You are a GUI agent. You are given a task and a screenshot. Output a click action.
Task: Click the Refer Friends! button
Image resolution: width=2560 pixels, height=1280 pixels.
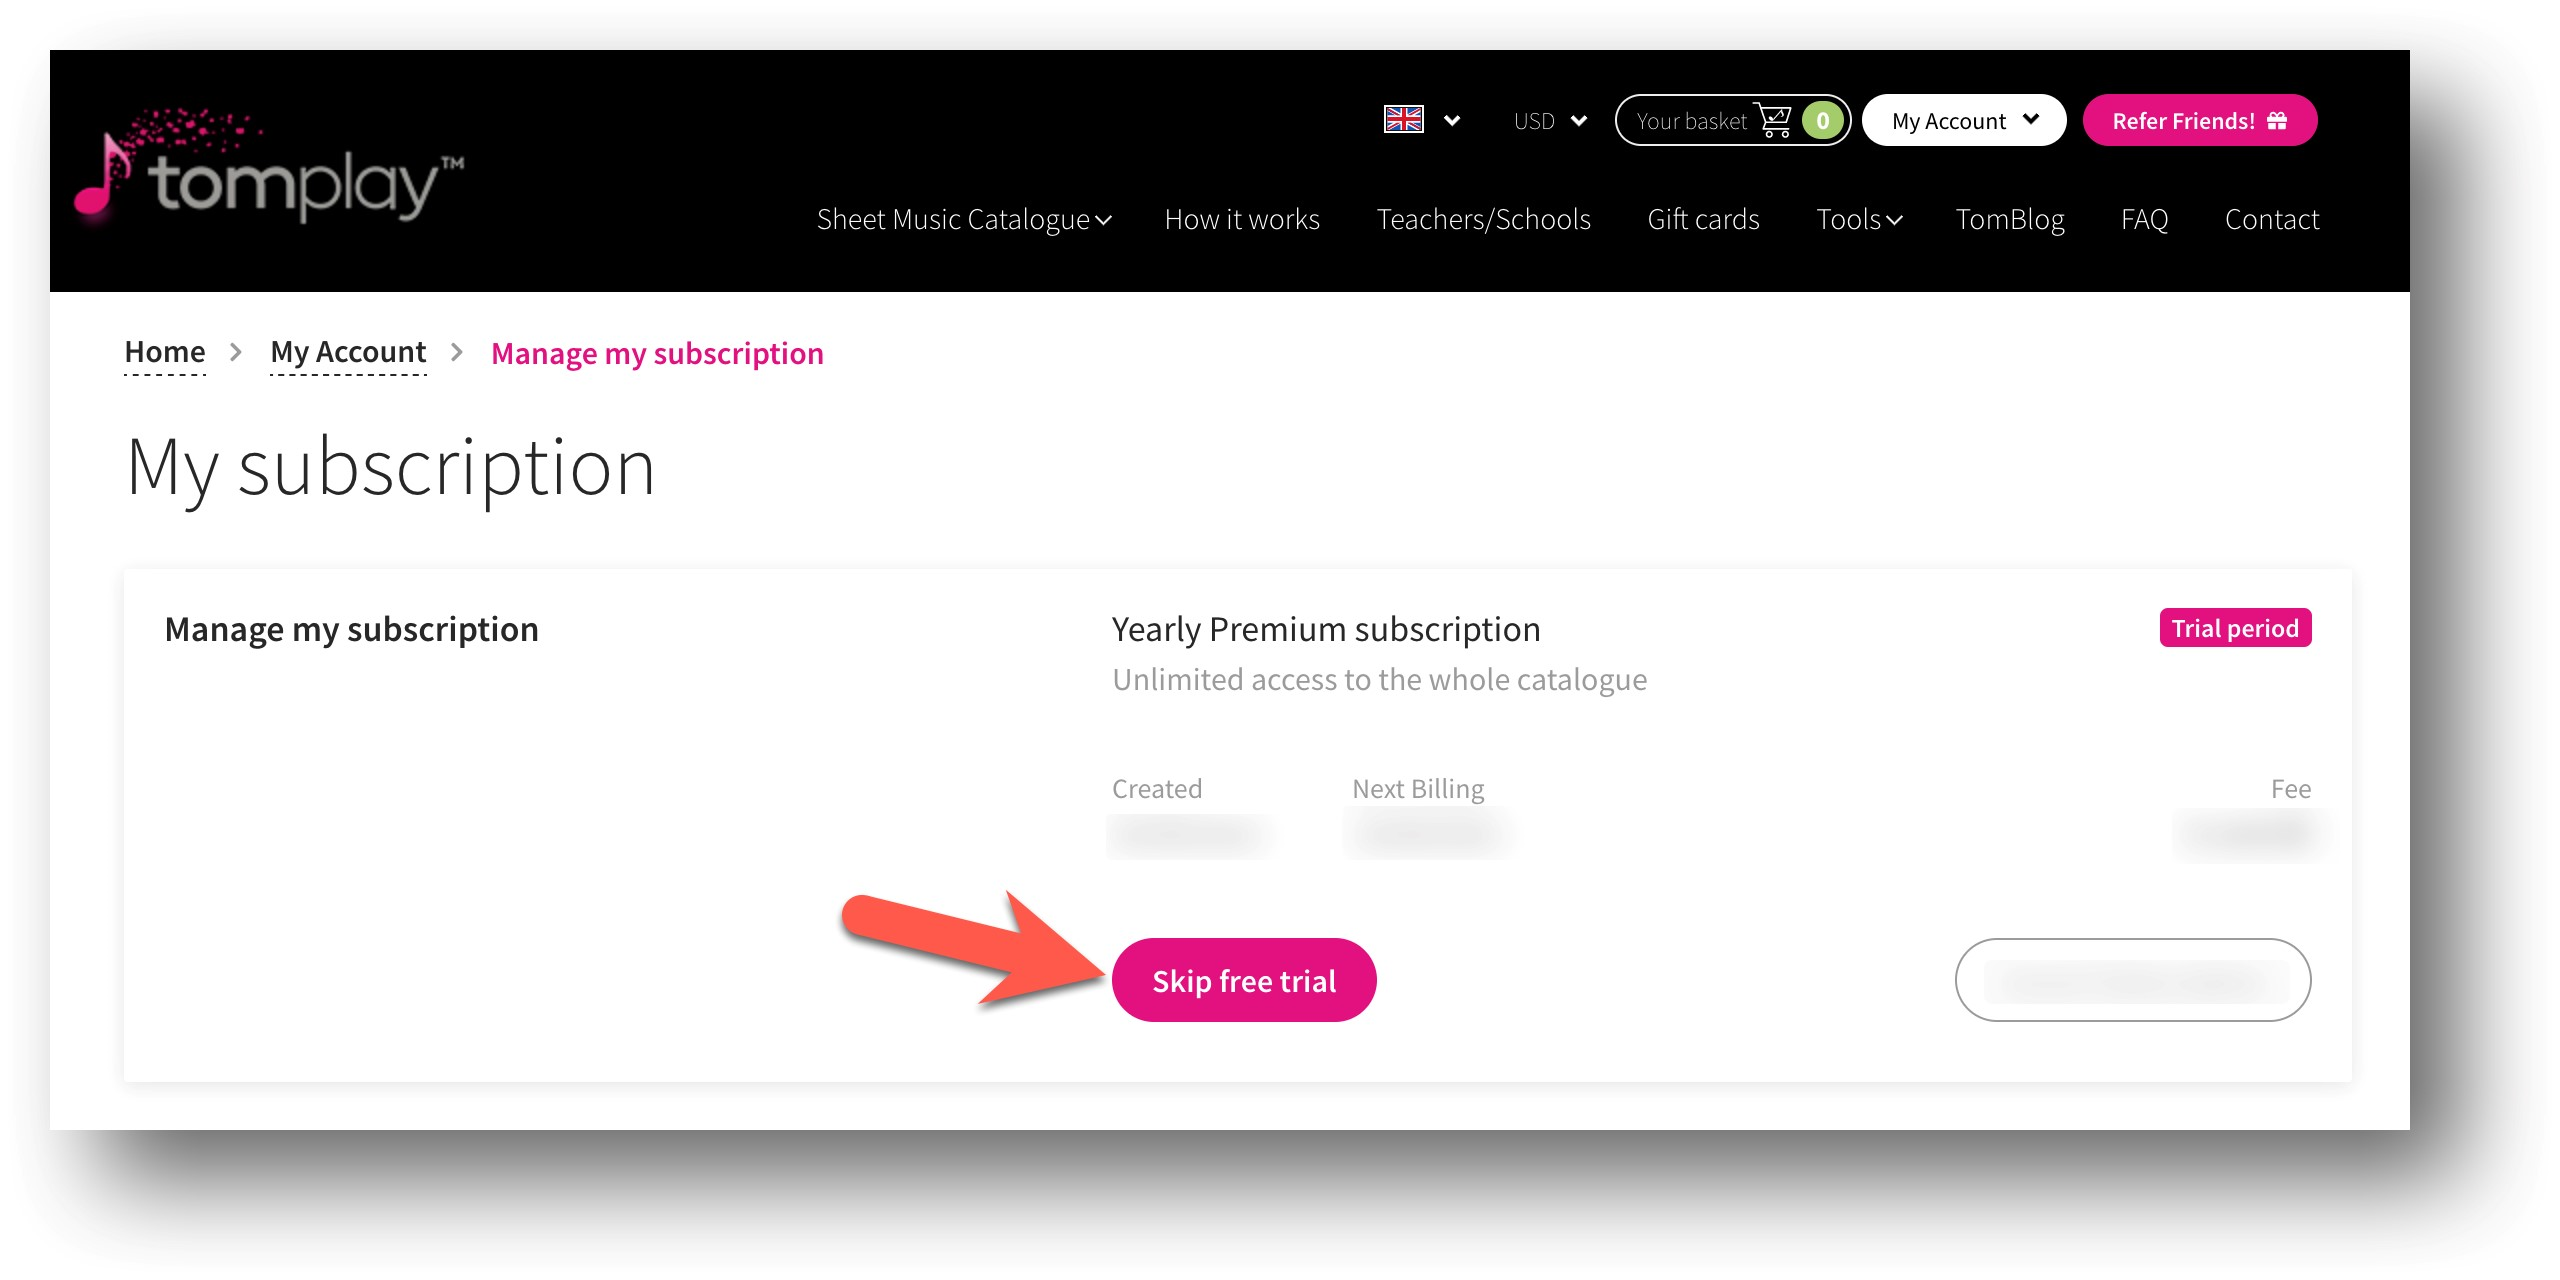[x=2199, y=120]
